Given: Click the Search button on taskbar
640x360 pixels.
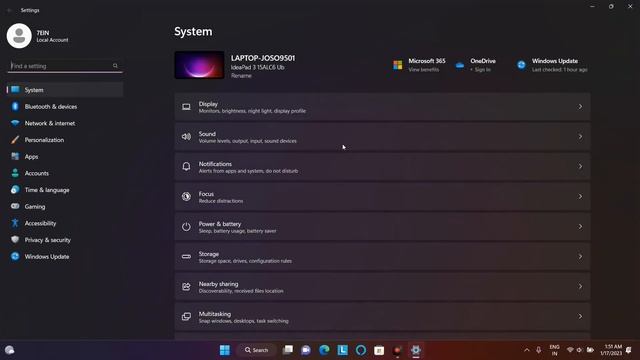Looking at the screenshot, I should [257, 350].
